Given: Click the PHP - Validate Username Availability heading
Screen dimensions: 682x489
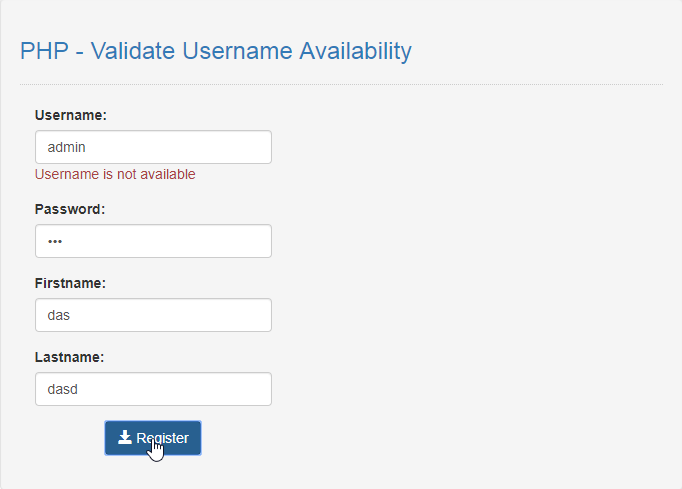Looking at the screenshot, I should click(216, 51).
